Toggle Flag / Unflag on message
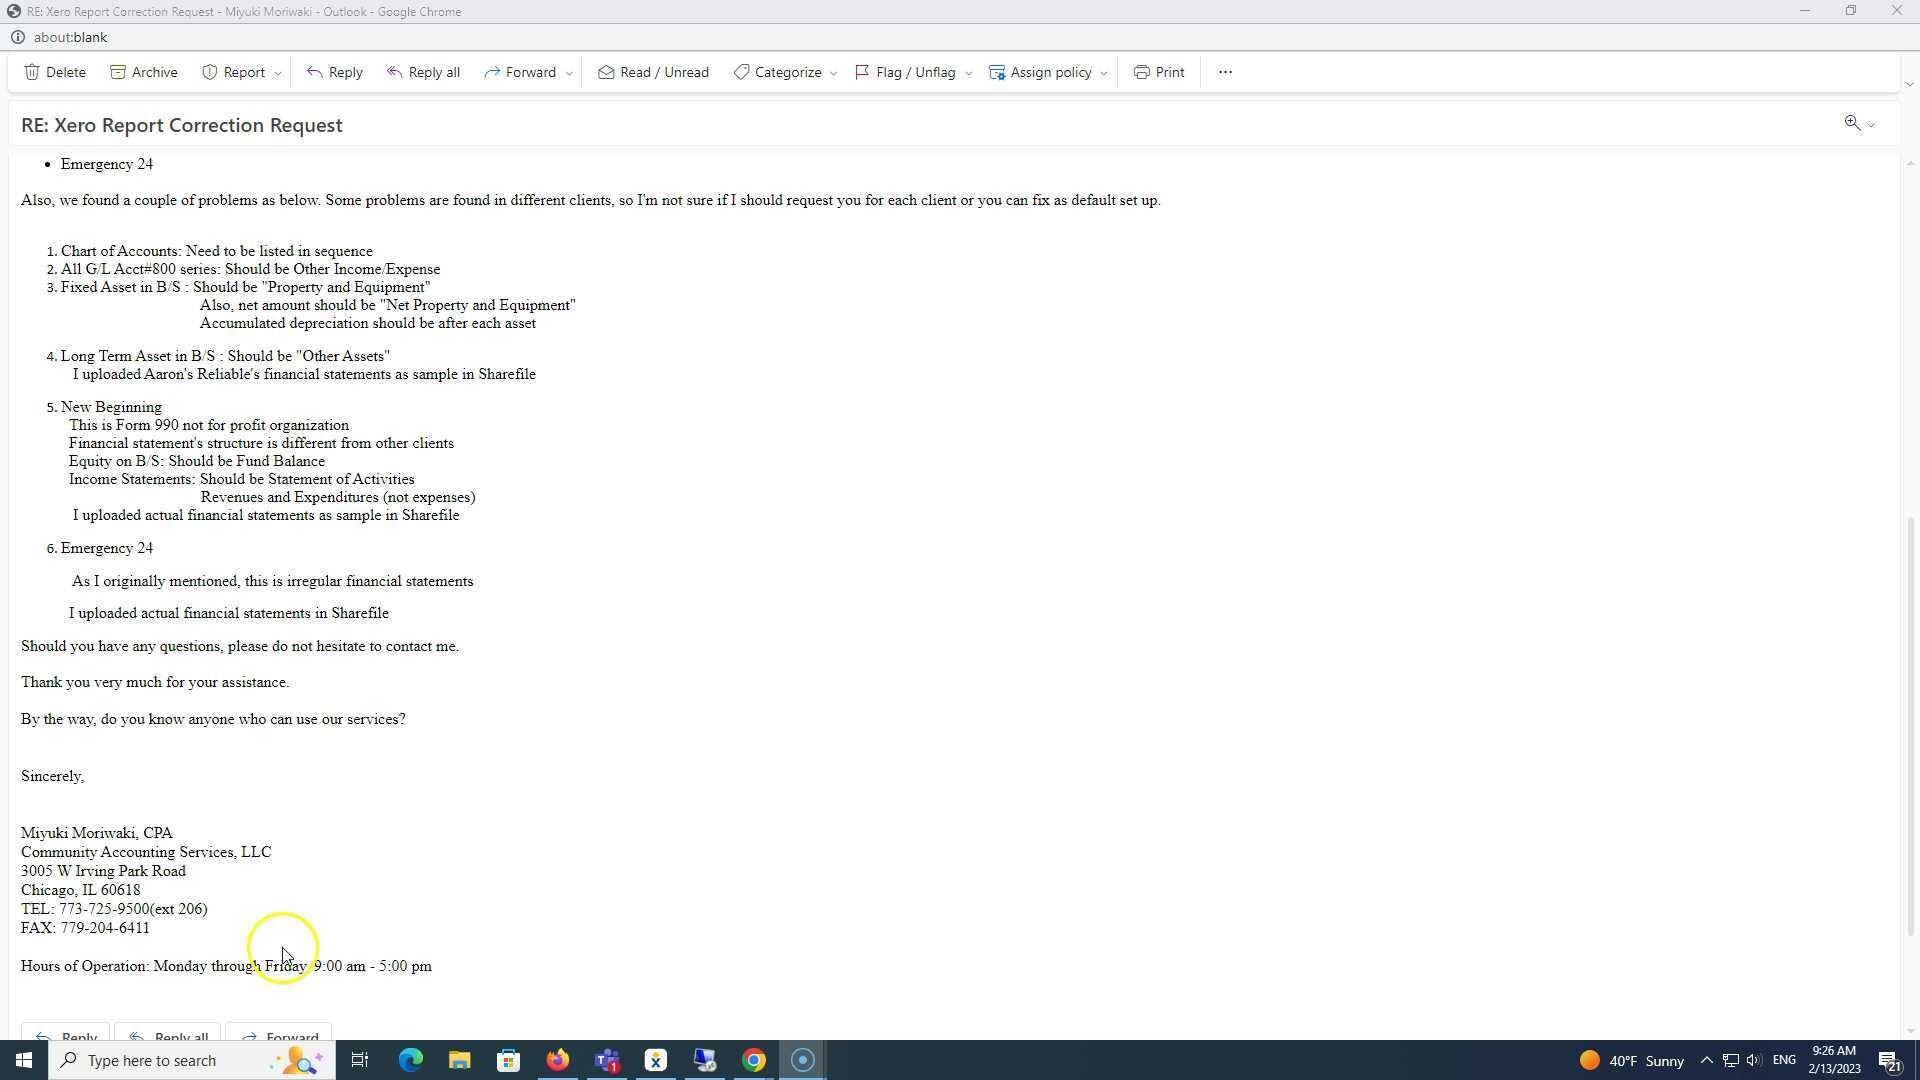 click(x=906, y=72)
